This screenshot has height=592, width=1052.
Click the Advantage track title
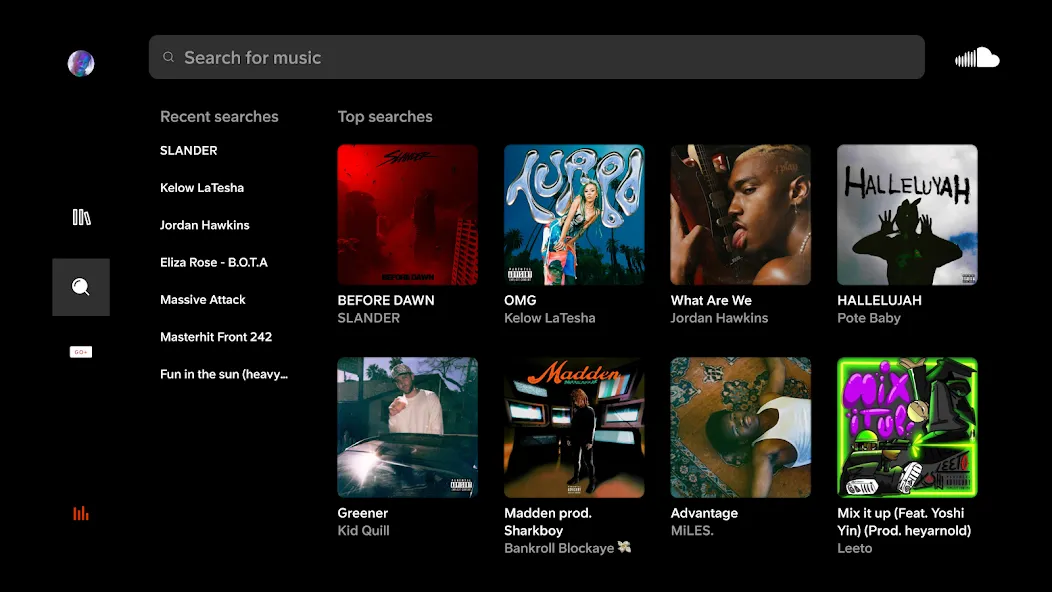point(704,513)
